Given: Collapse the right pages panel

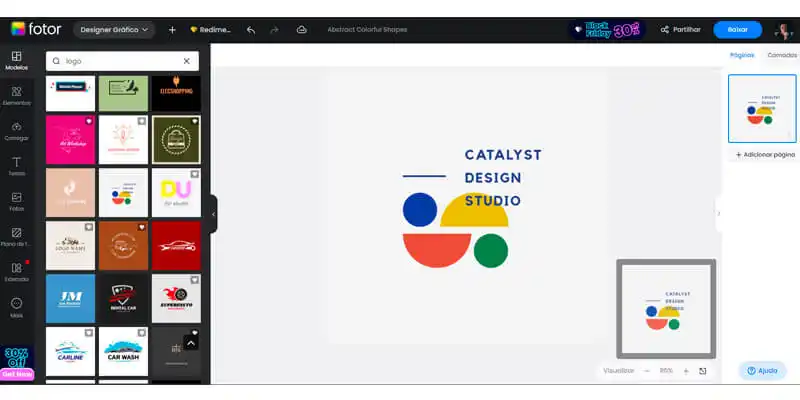Looking at the screenshot, I should 718,214.
